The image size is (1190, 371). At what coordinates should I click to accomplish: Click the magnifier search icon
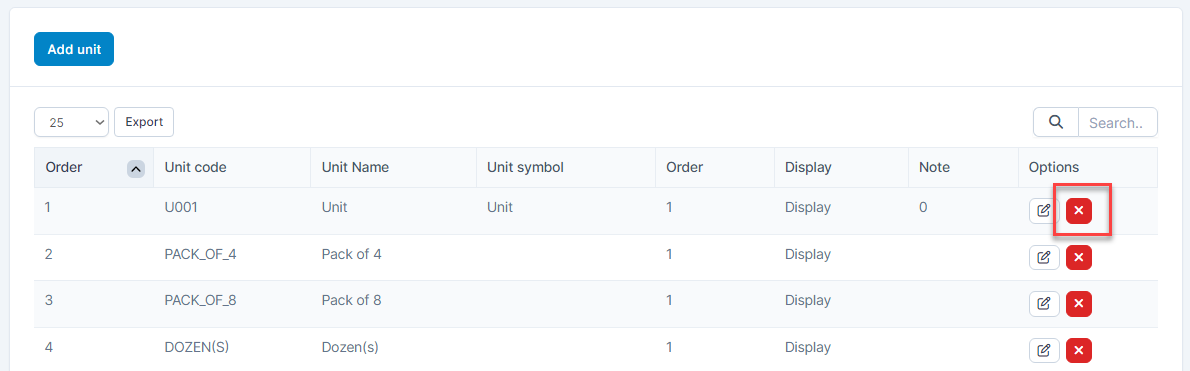tap(1056, 122)
